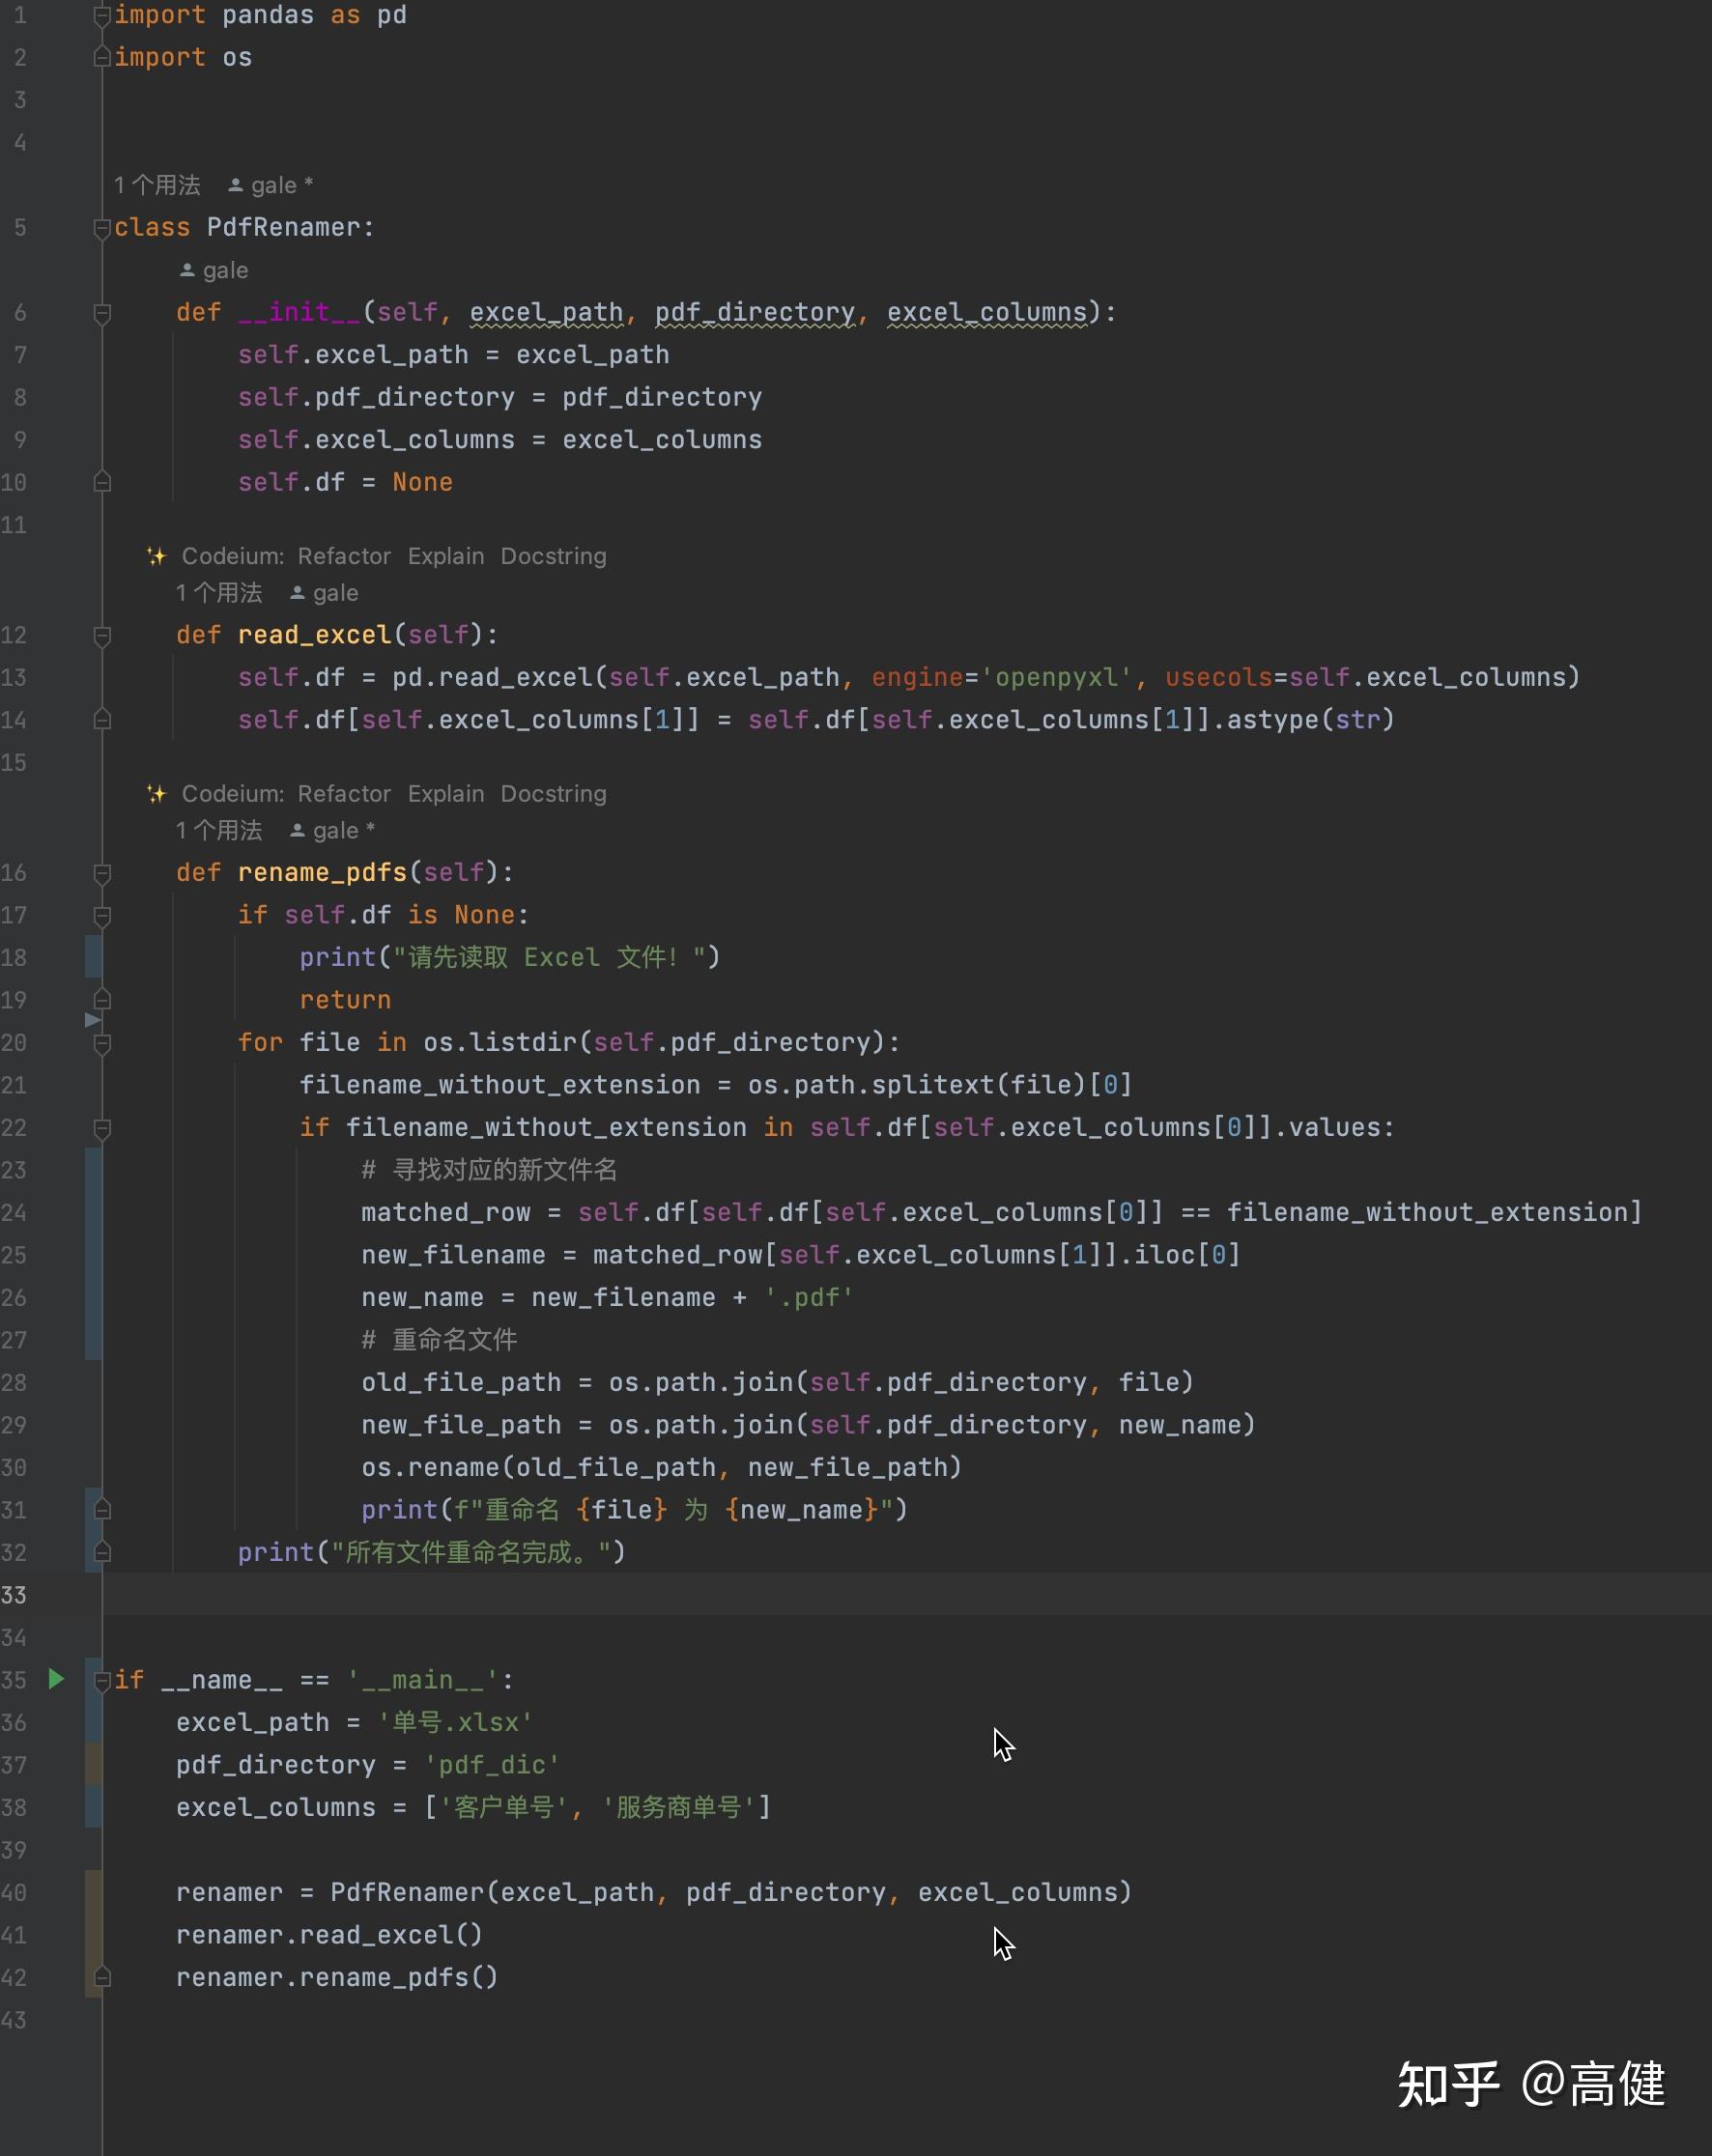Screen dimensions: 1712x2156
Task: Open the '1 个用法' usages hint above rename_pdfs
Action: [x=219, y=830]
